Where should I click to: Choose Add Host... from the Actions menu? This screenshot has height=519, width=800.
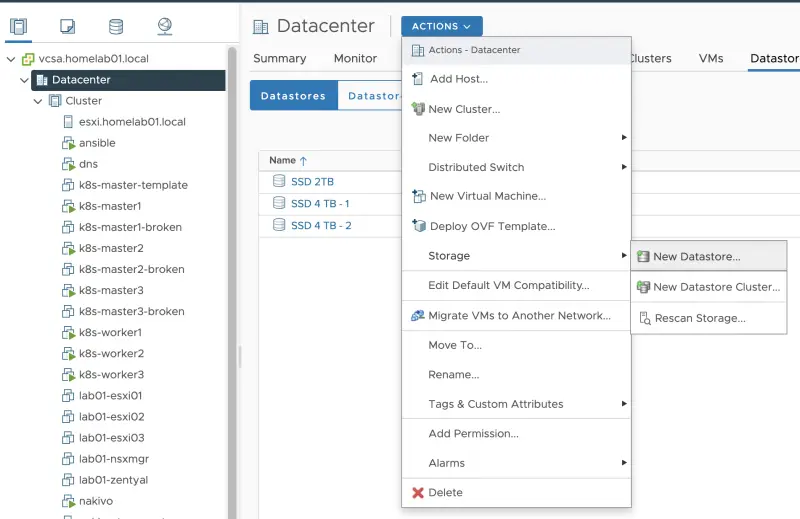[x=516, y=79]
